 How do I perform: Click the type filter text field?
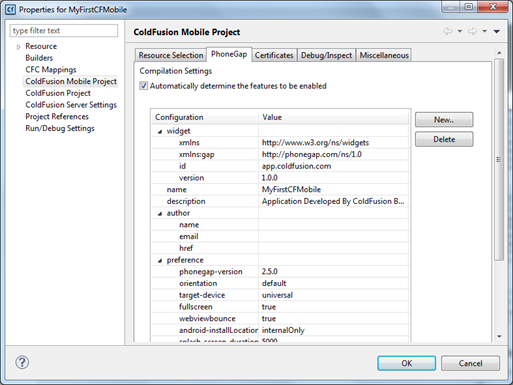pyautogui.click(x=64, y=31)
